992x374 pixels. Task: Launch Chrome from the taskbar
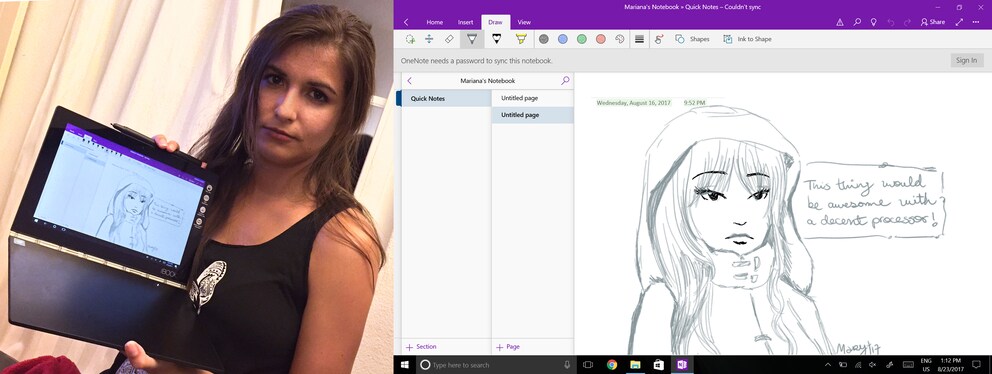point(612,365)
